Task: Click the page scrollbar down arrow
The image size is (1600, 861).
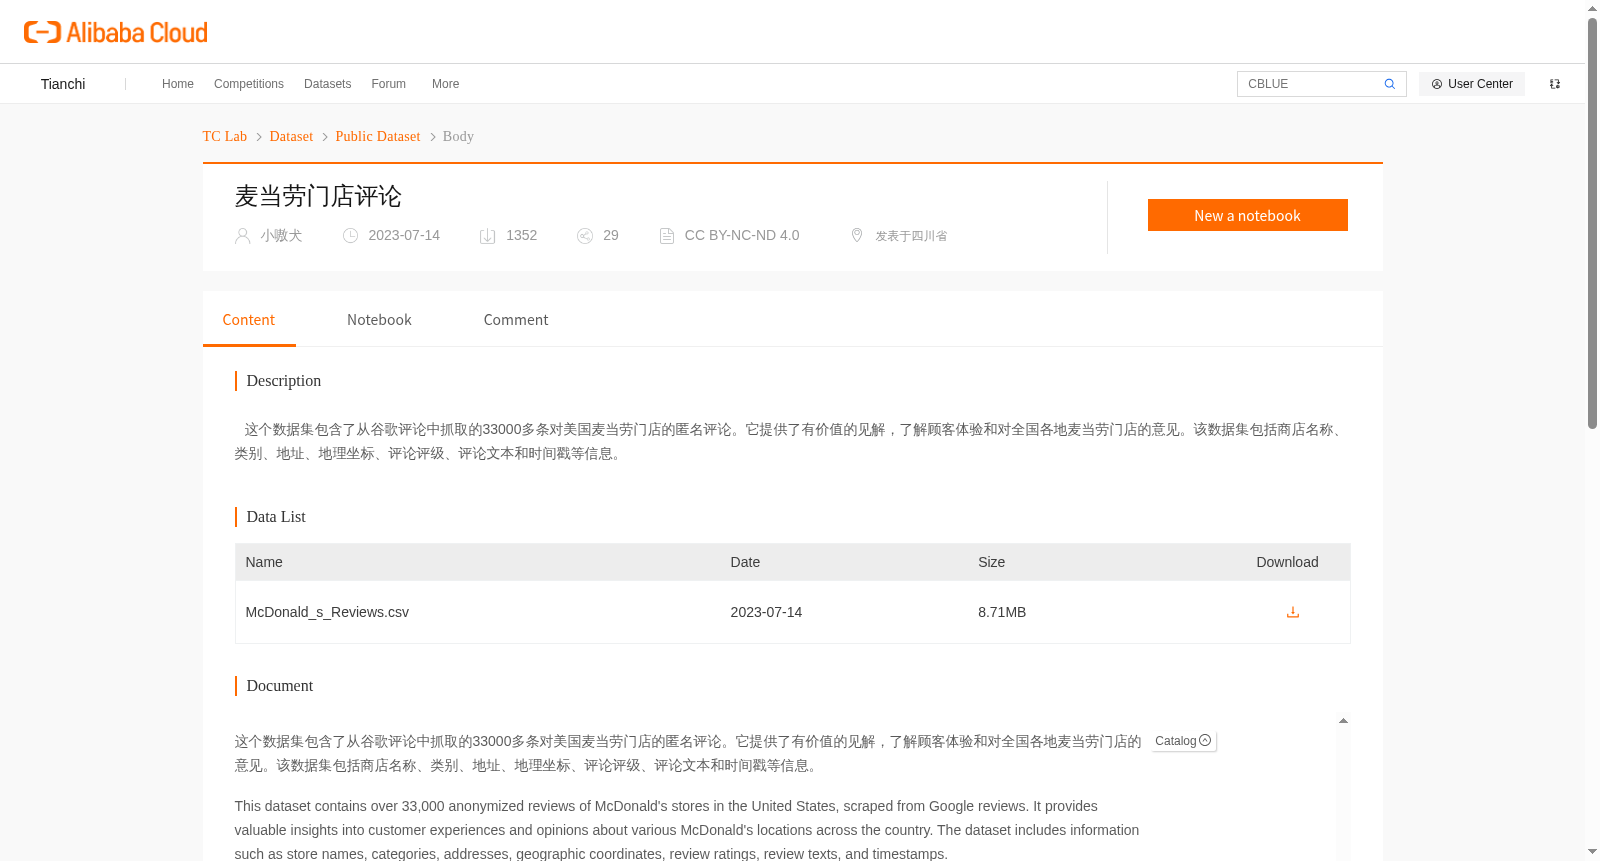Action: [1593, 852]
